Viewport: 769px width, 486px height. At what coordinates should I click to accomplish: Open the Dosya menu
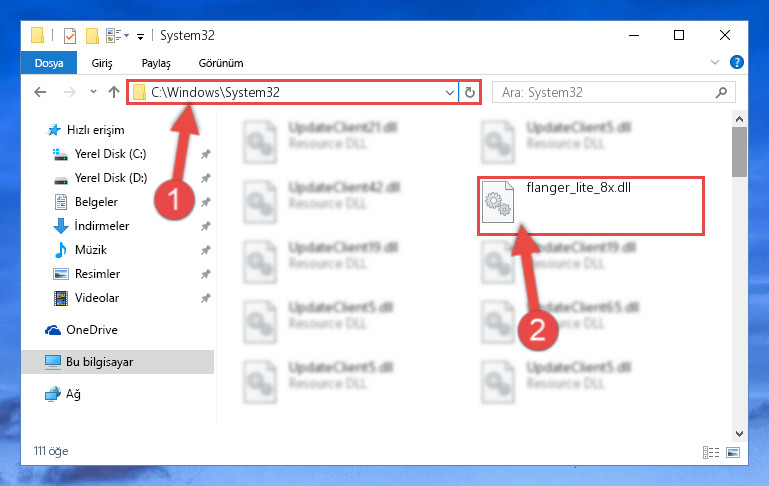tap(49, 63)
